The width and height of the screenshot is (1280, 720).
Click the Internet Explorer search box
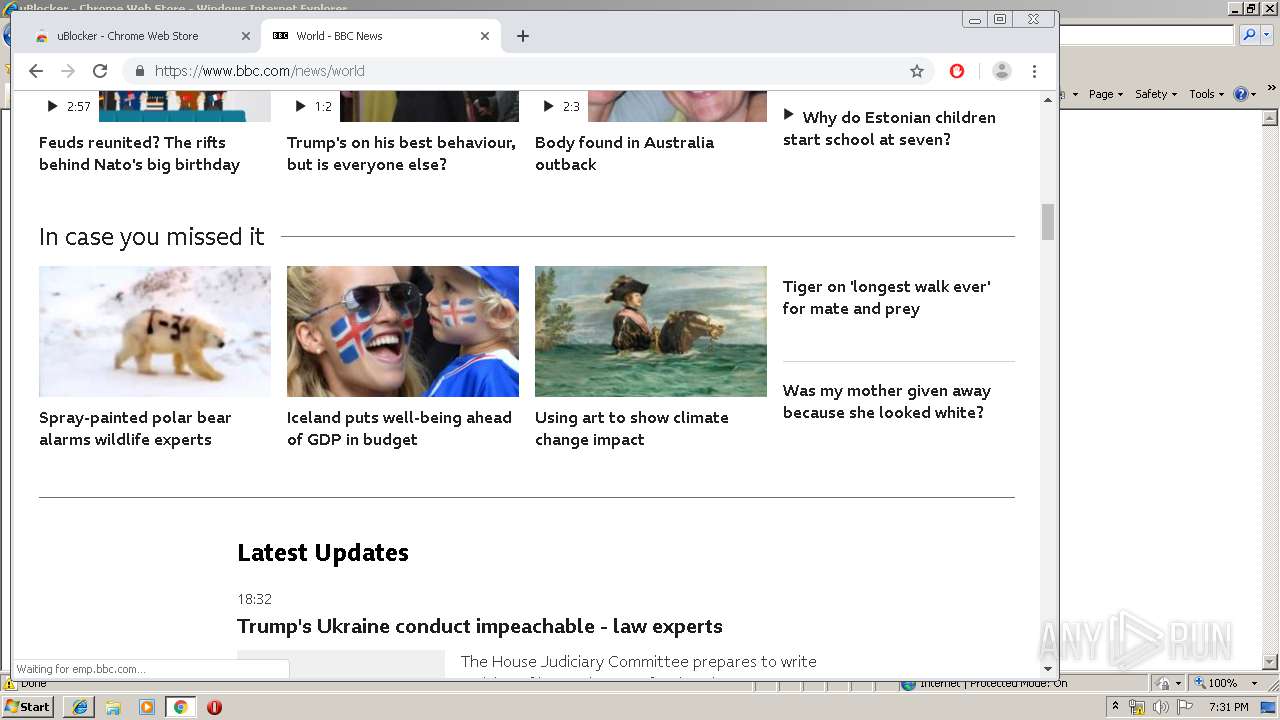point(1147,35)
